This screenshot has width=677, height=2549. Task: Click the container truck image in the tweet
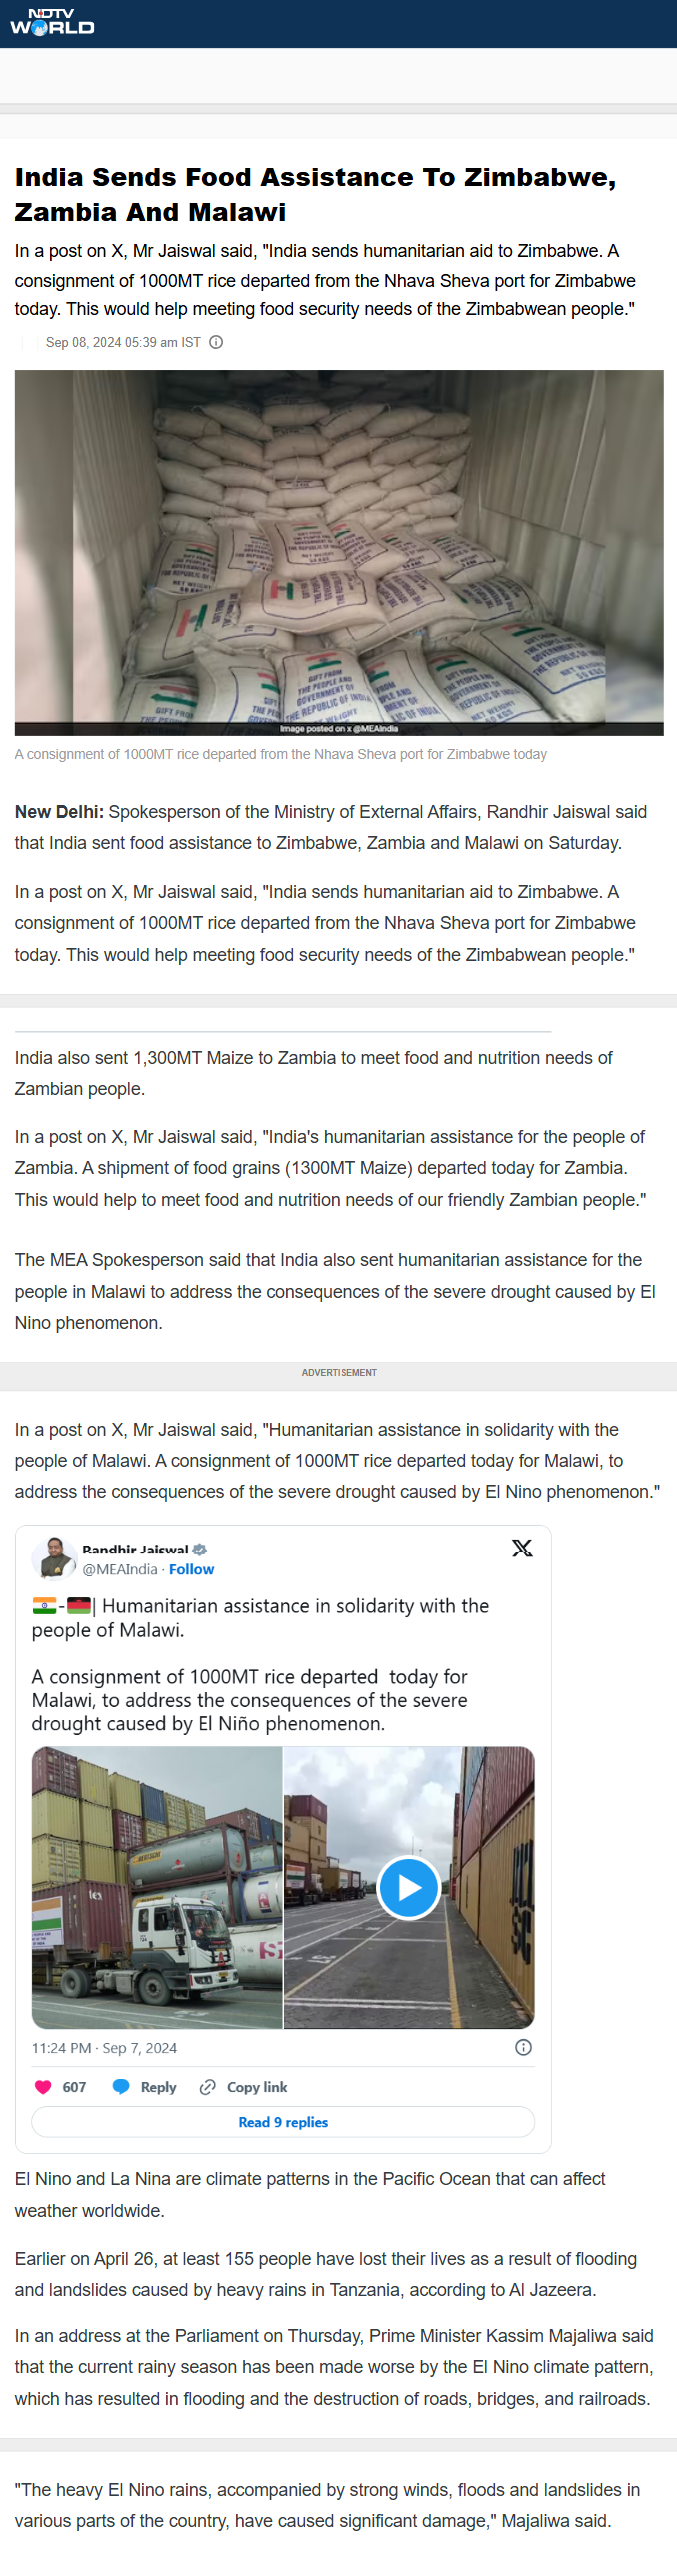point(157,1888)
